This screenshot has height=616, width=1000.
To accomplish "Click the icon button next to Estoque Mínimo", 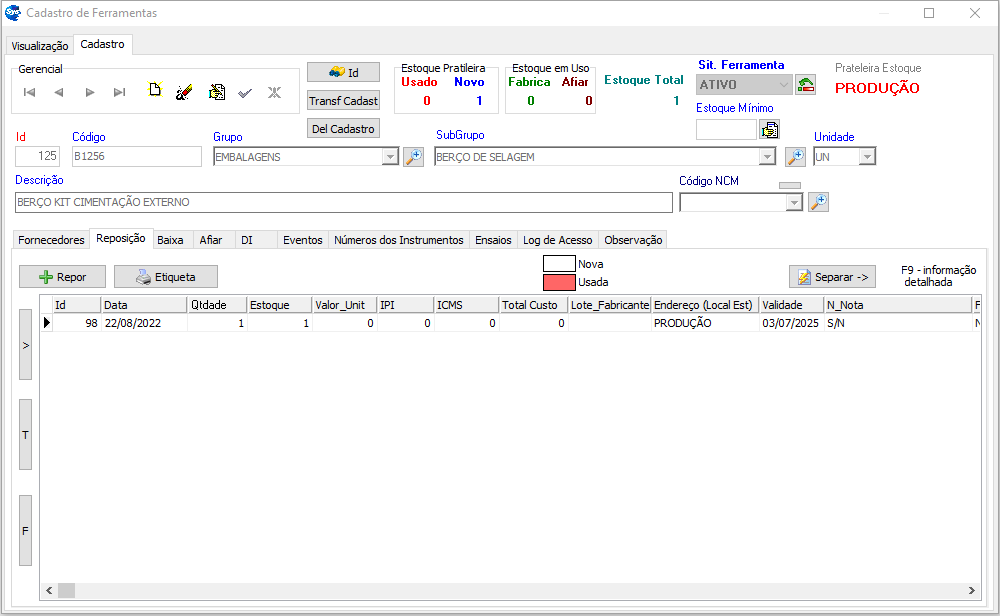I will click(x=769, y=129).
